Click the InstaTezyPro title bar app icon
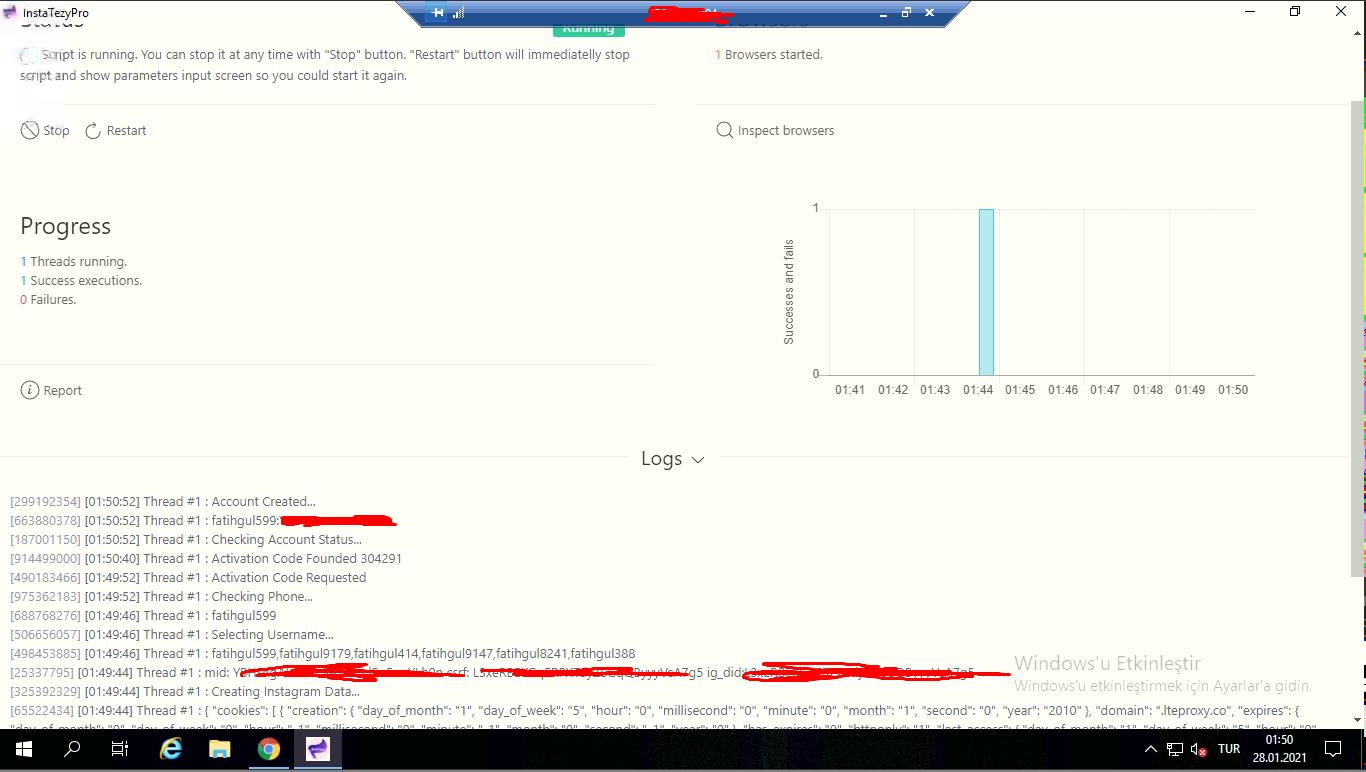The width and height of the screenshot is (1366, 772). tap(10, 12)
